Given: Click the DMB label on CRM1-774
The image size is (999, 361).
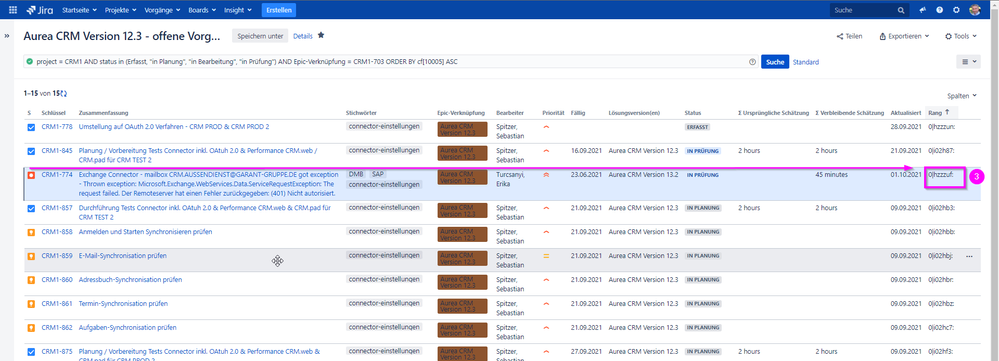Looking at the screenshot, I should (356, 174).
